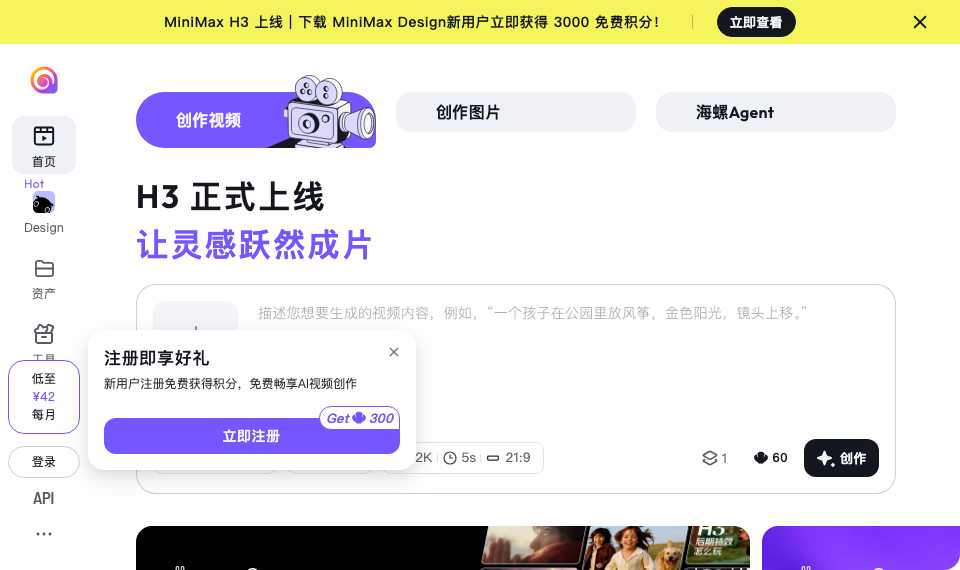Open the tools toolbox sidebar icon

[x=43, y=334]
